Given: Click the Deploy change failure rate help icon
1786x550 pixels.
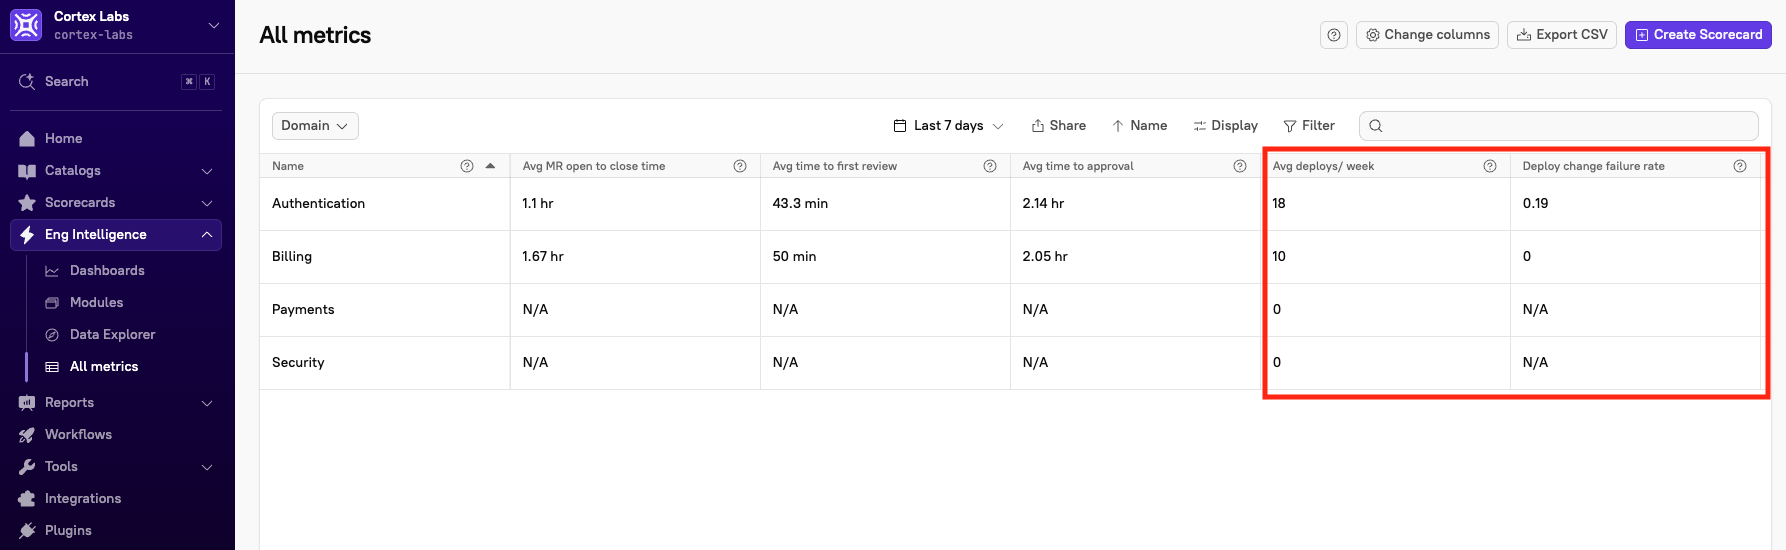Looking at the screenshot, I should (1740, 166).
